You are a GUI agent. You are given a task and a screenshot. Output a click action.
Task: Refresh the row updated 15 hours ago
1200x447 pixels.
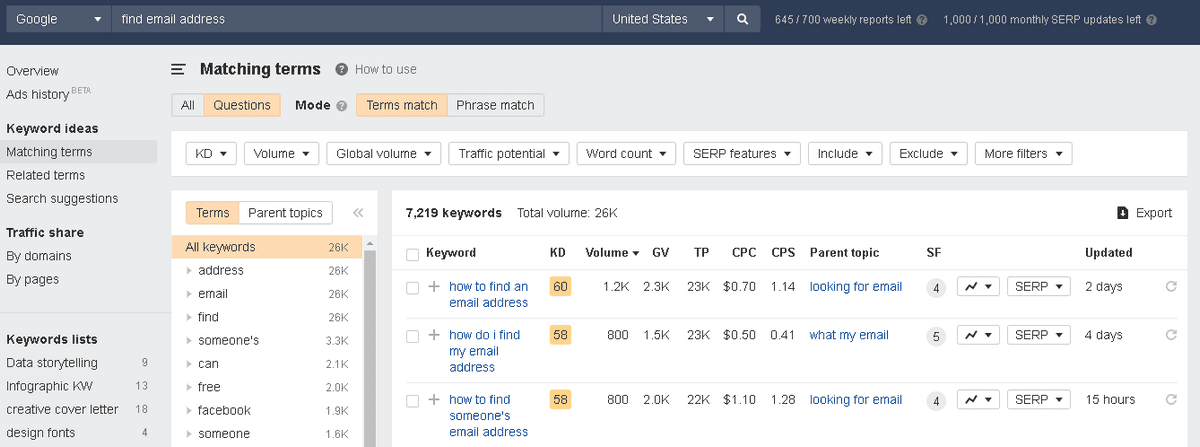(x=1171, y=399)
